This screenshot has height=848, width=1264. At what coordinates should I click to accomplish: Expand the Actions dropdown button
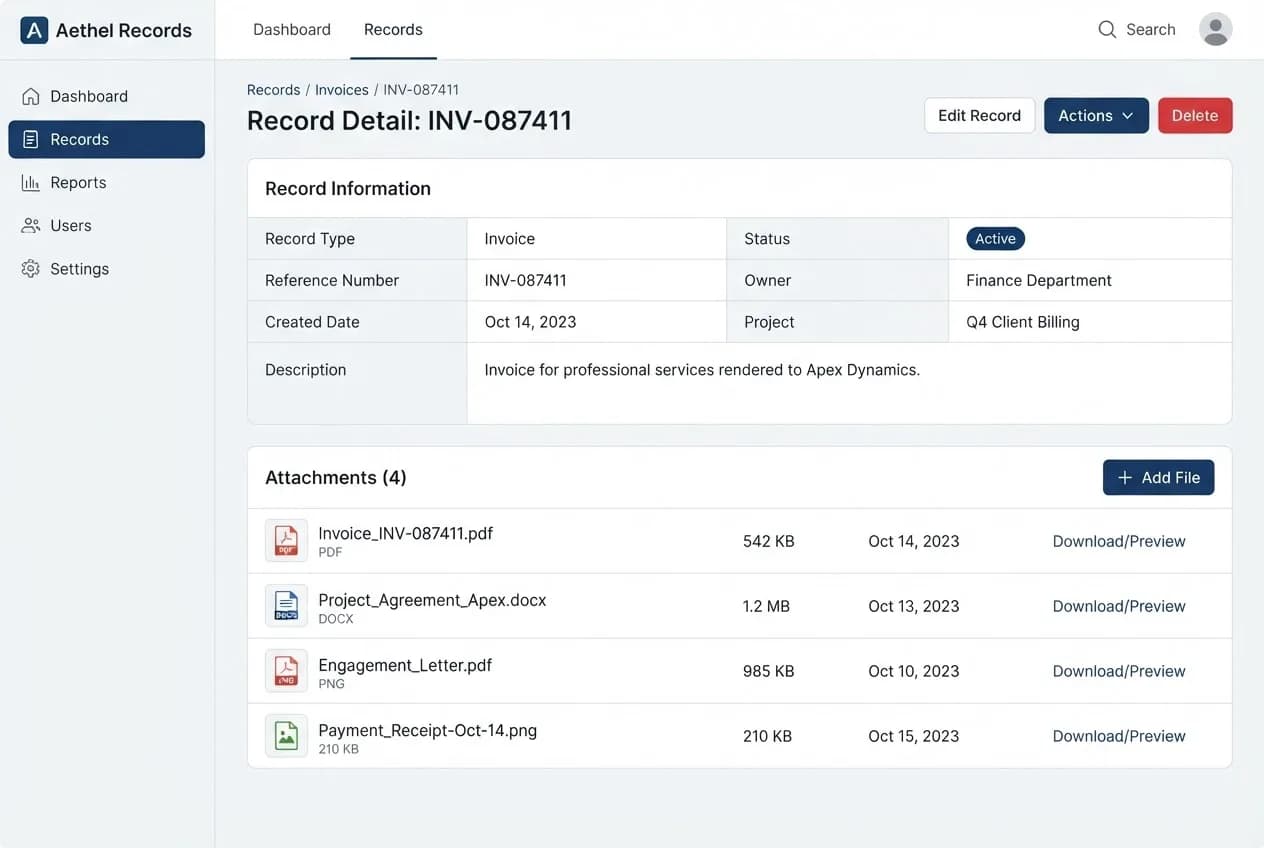tap(1096, 116)
